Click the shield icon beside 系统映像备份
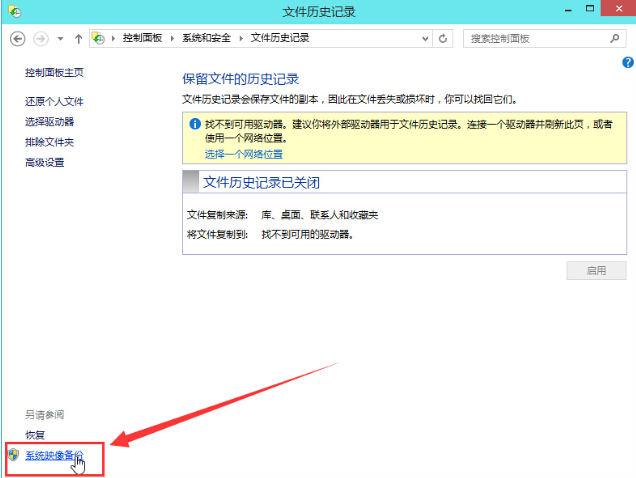This screenshot has height=478, width=636. [13, 455]
